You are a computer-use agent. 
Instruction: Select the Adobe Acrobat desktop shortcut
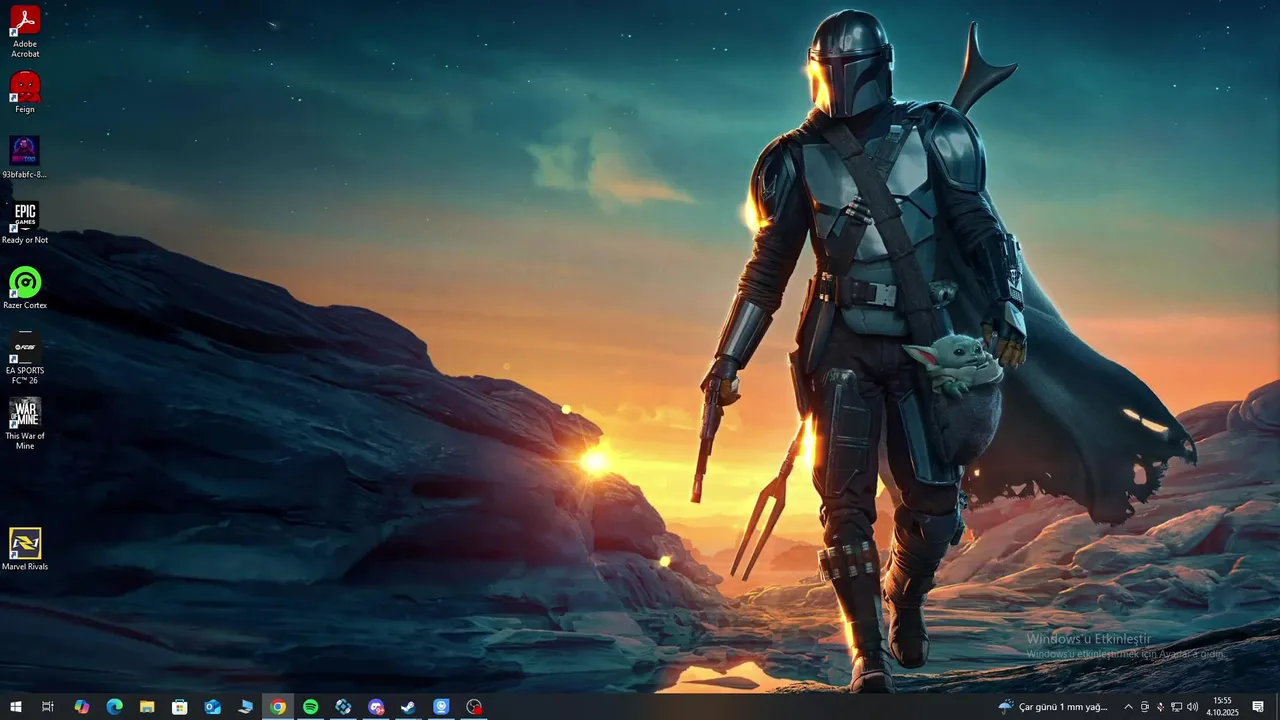click(x=25, y=32)
